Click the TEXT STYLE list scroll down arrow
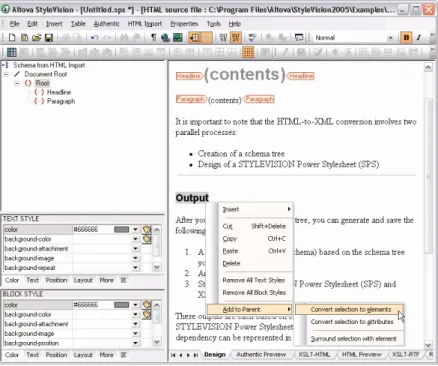This screenshot has width=438, height=366. click(x=157, y=267)
